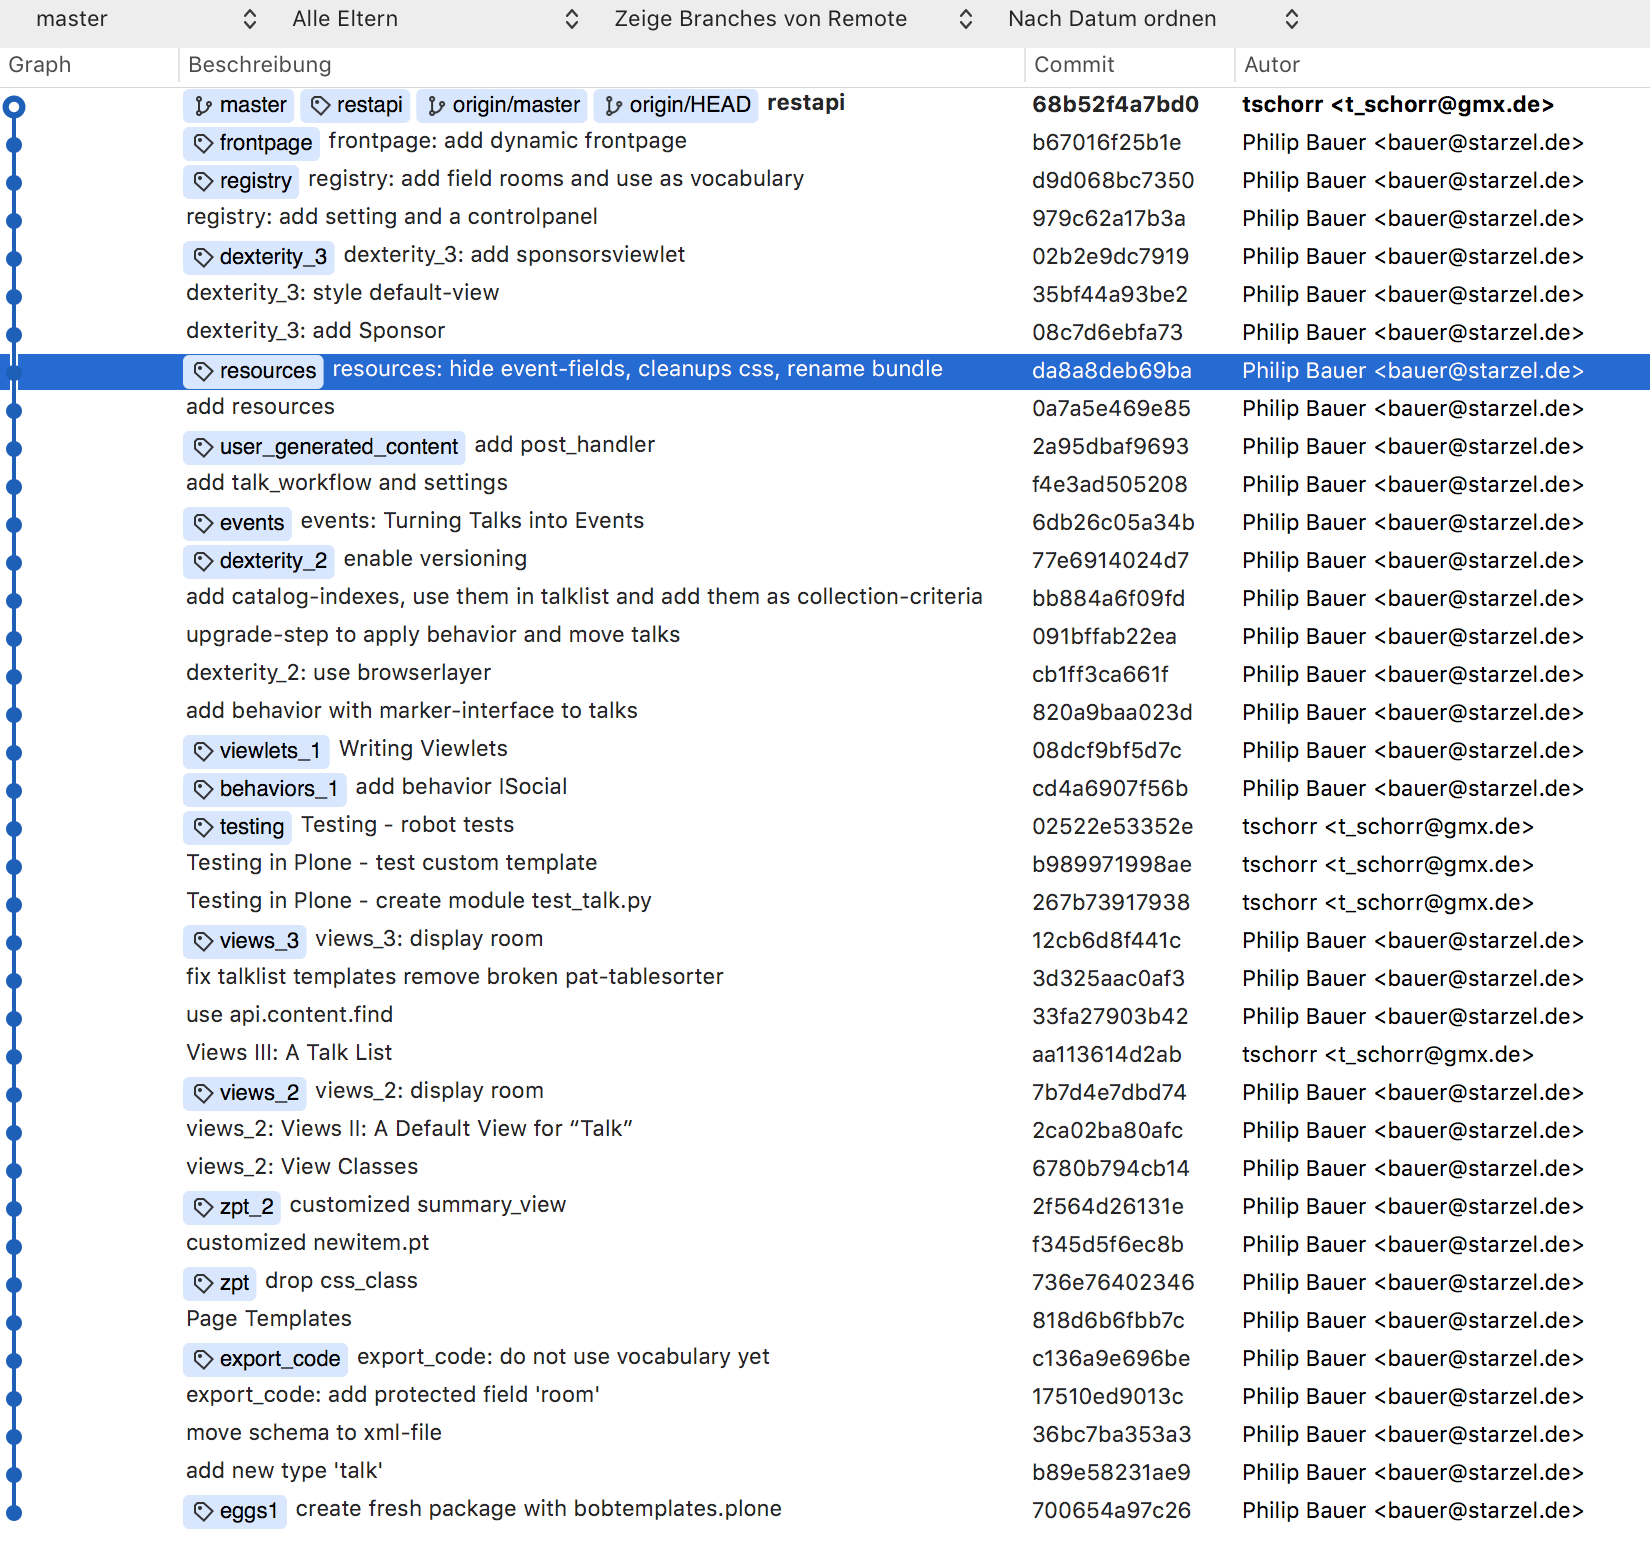Select the 'use api.content.find' commit

tap(289, 1015)
